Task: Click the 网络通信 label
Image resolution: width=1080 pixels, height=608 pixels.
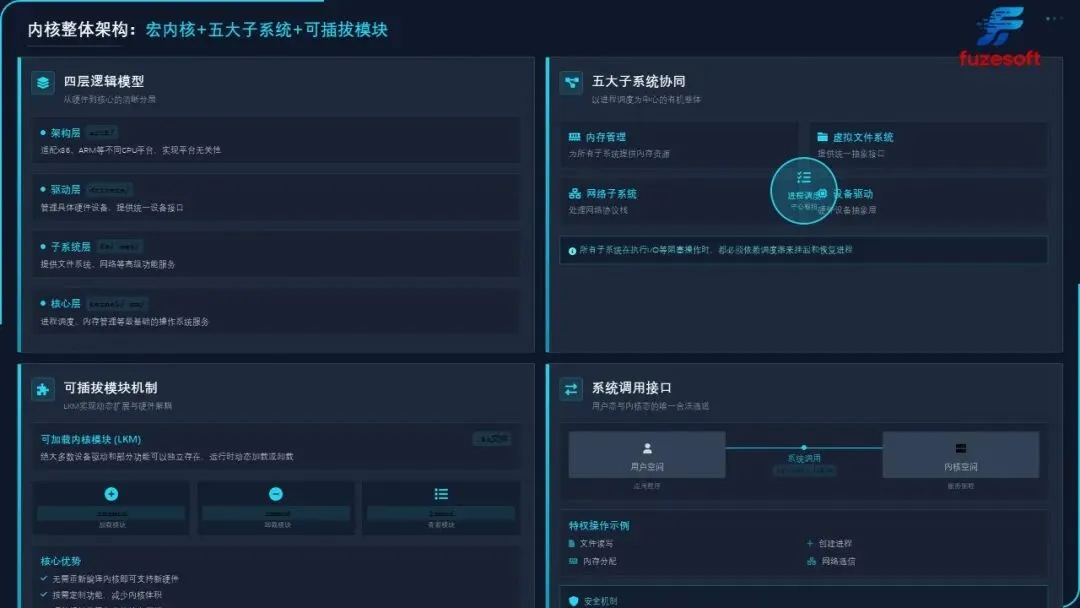Action: click(838, 562)
